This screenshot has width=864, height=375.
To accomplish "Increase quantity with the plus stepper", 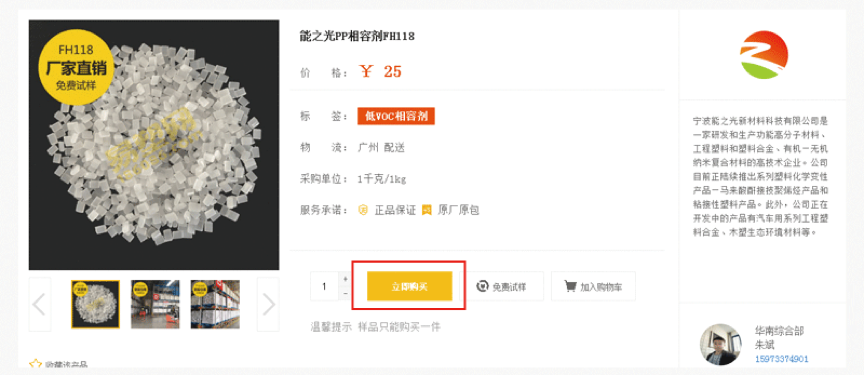I will tap(345, 279).
